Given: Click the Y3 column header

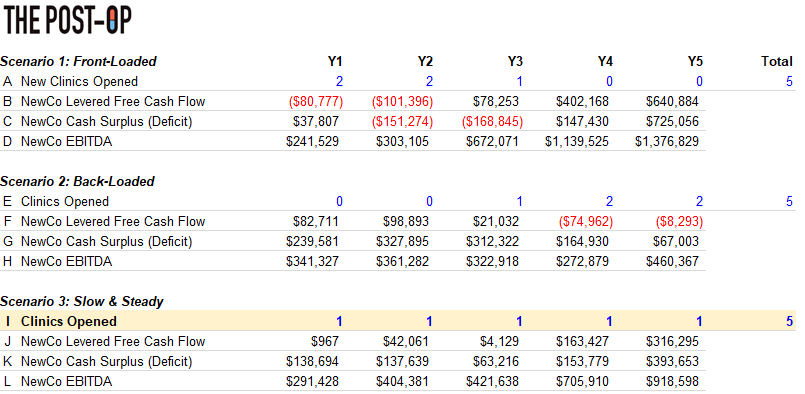Looking at the screenshot, I should pos(515,62).
